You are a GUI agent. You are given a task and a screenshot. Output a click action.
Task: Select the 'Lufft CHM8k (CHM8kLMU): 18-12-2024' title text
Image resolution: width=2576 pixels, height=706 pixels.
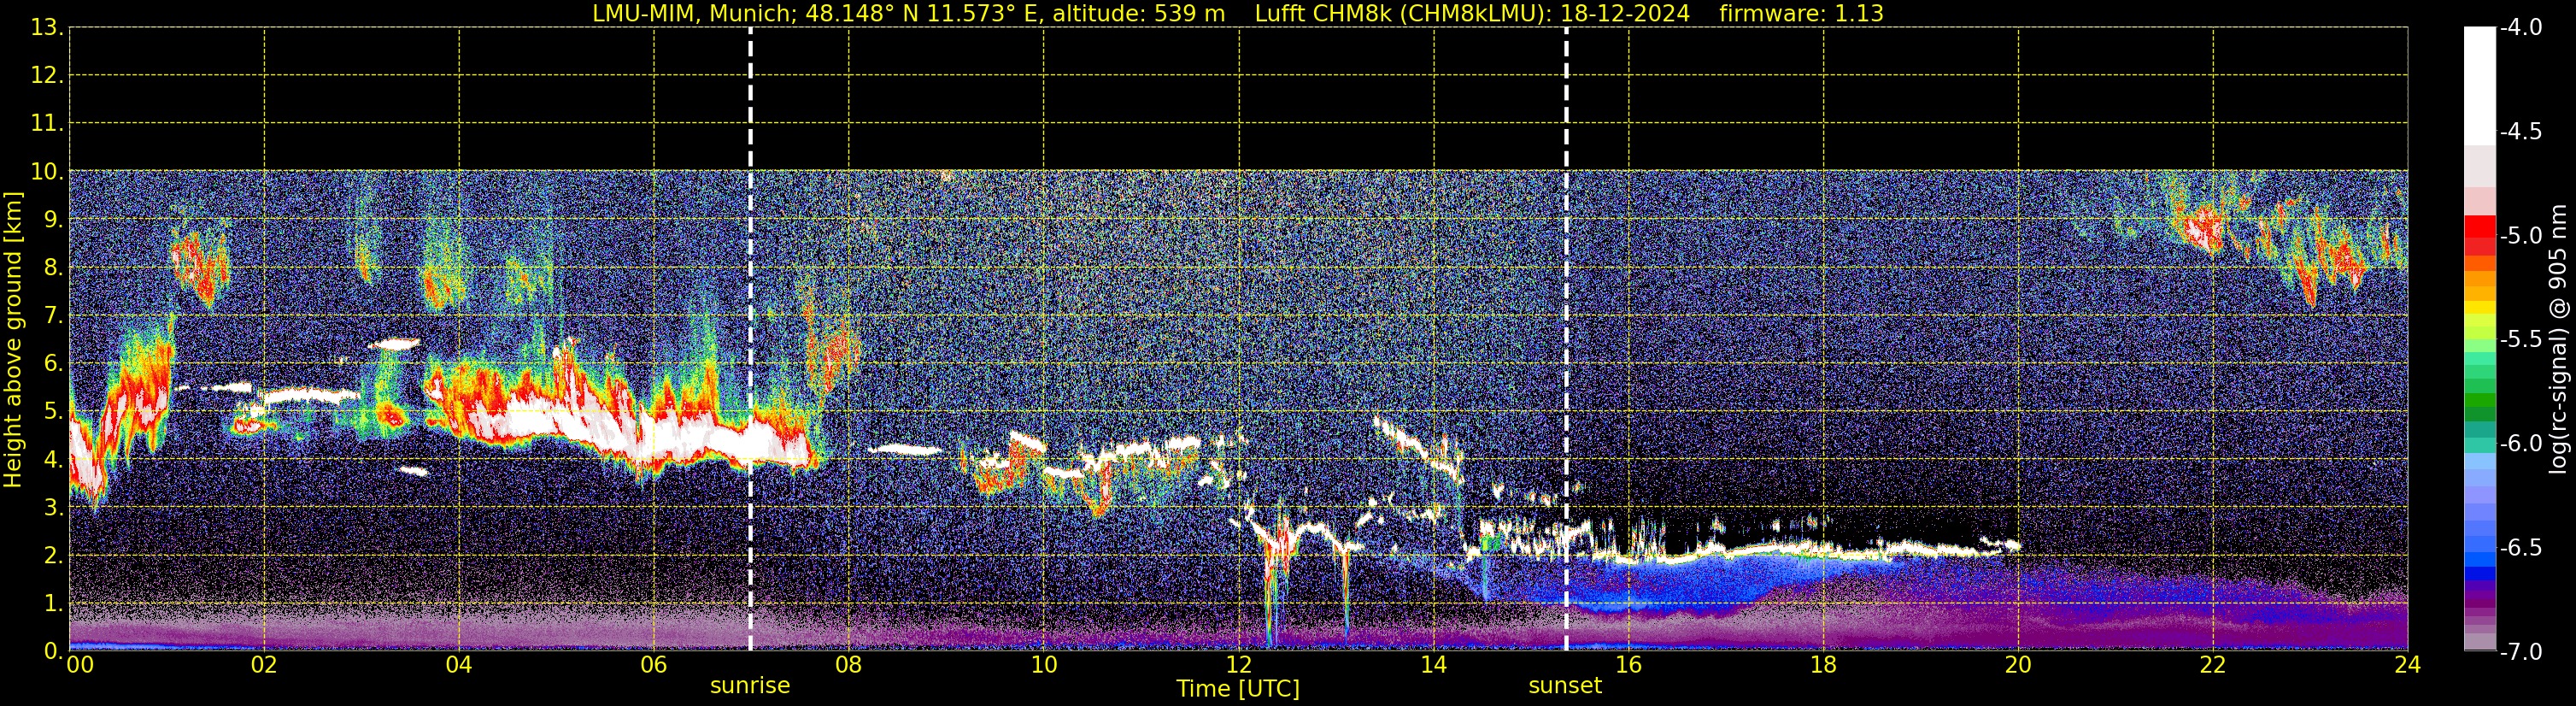(1472, 14)
